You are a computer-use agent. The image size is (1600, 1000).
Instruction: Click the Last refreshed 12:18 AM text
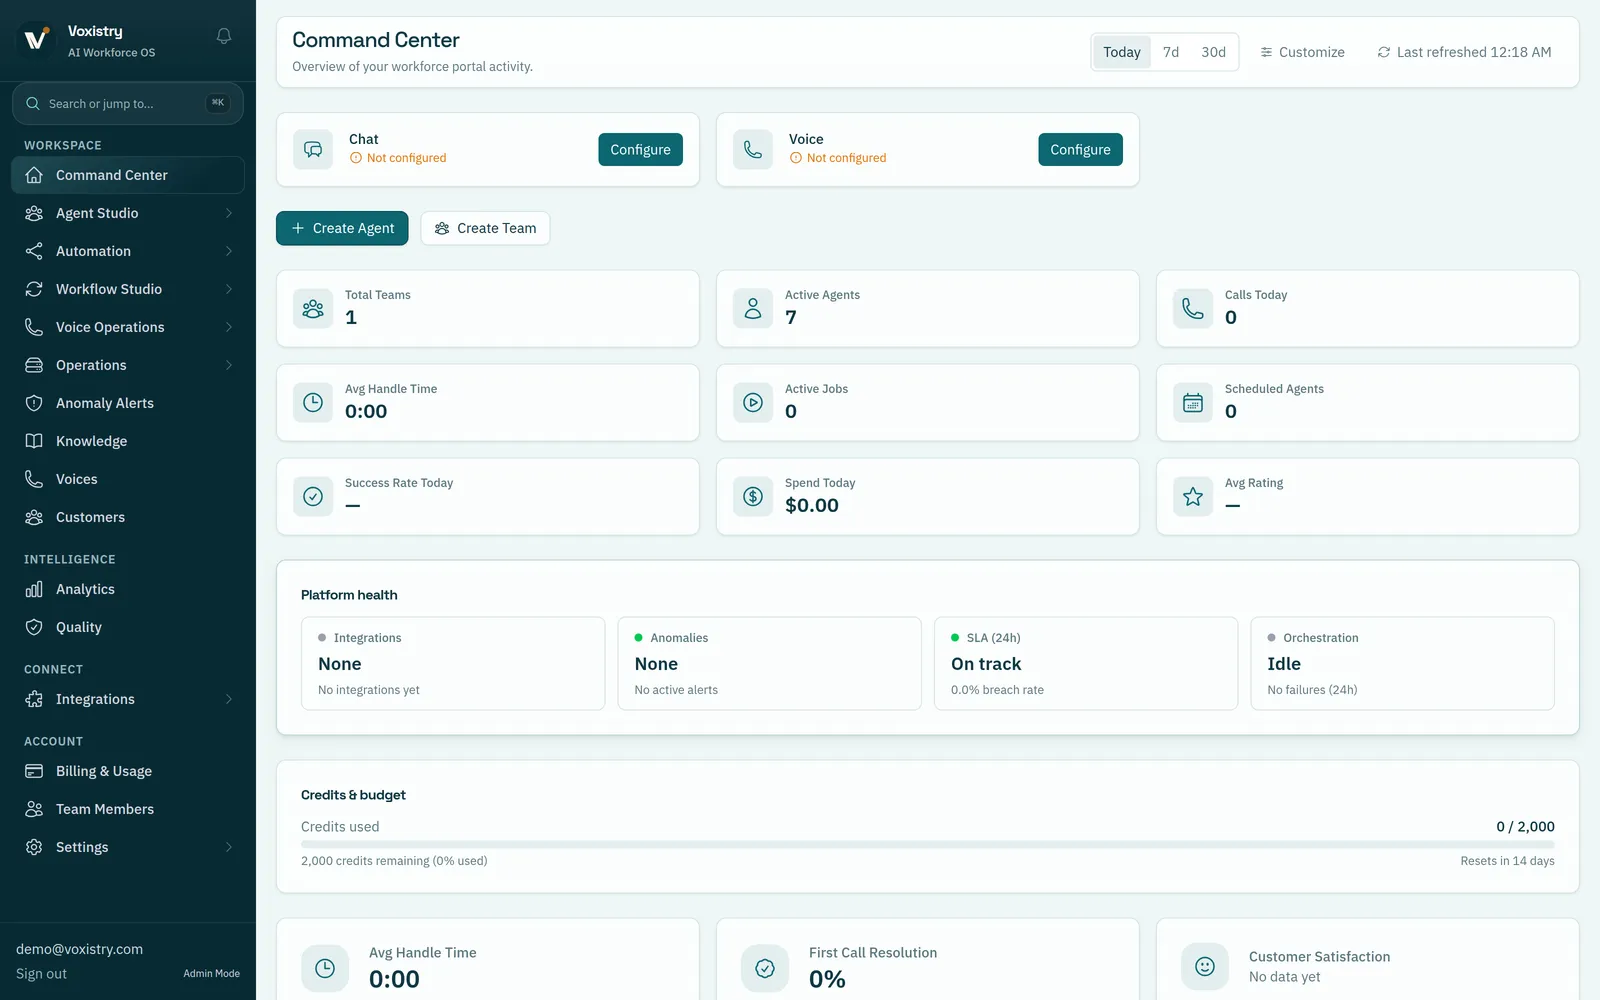[x=1474, y=52]
